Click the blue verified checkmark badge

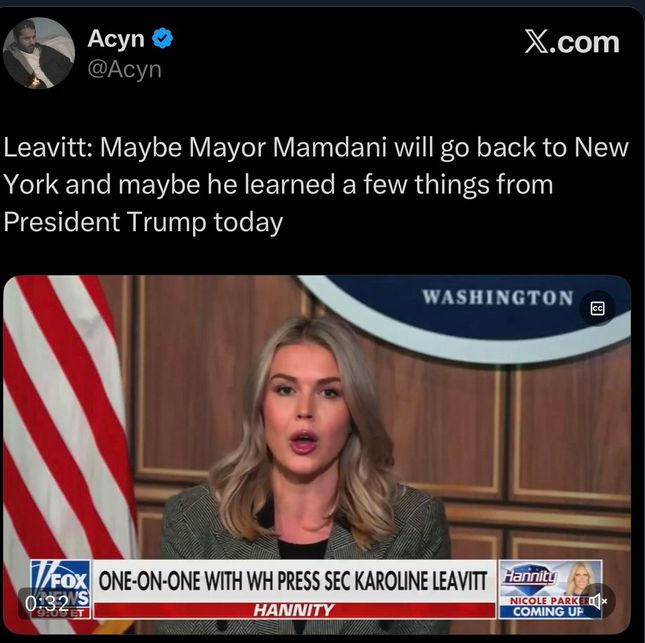tap(162, 39)
